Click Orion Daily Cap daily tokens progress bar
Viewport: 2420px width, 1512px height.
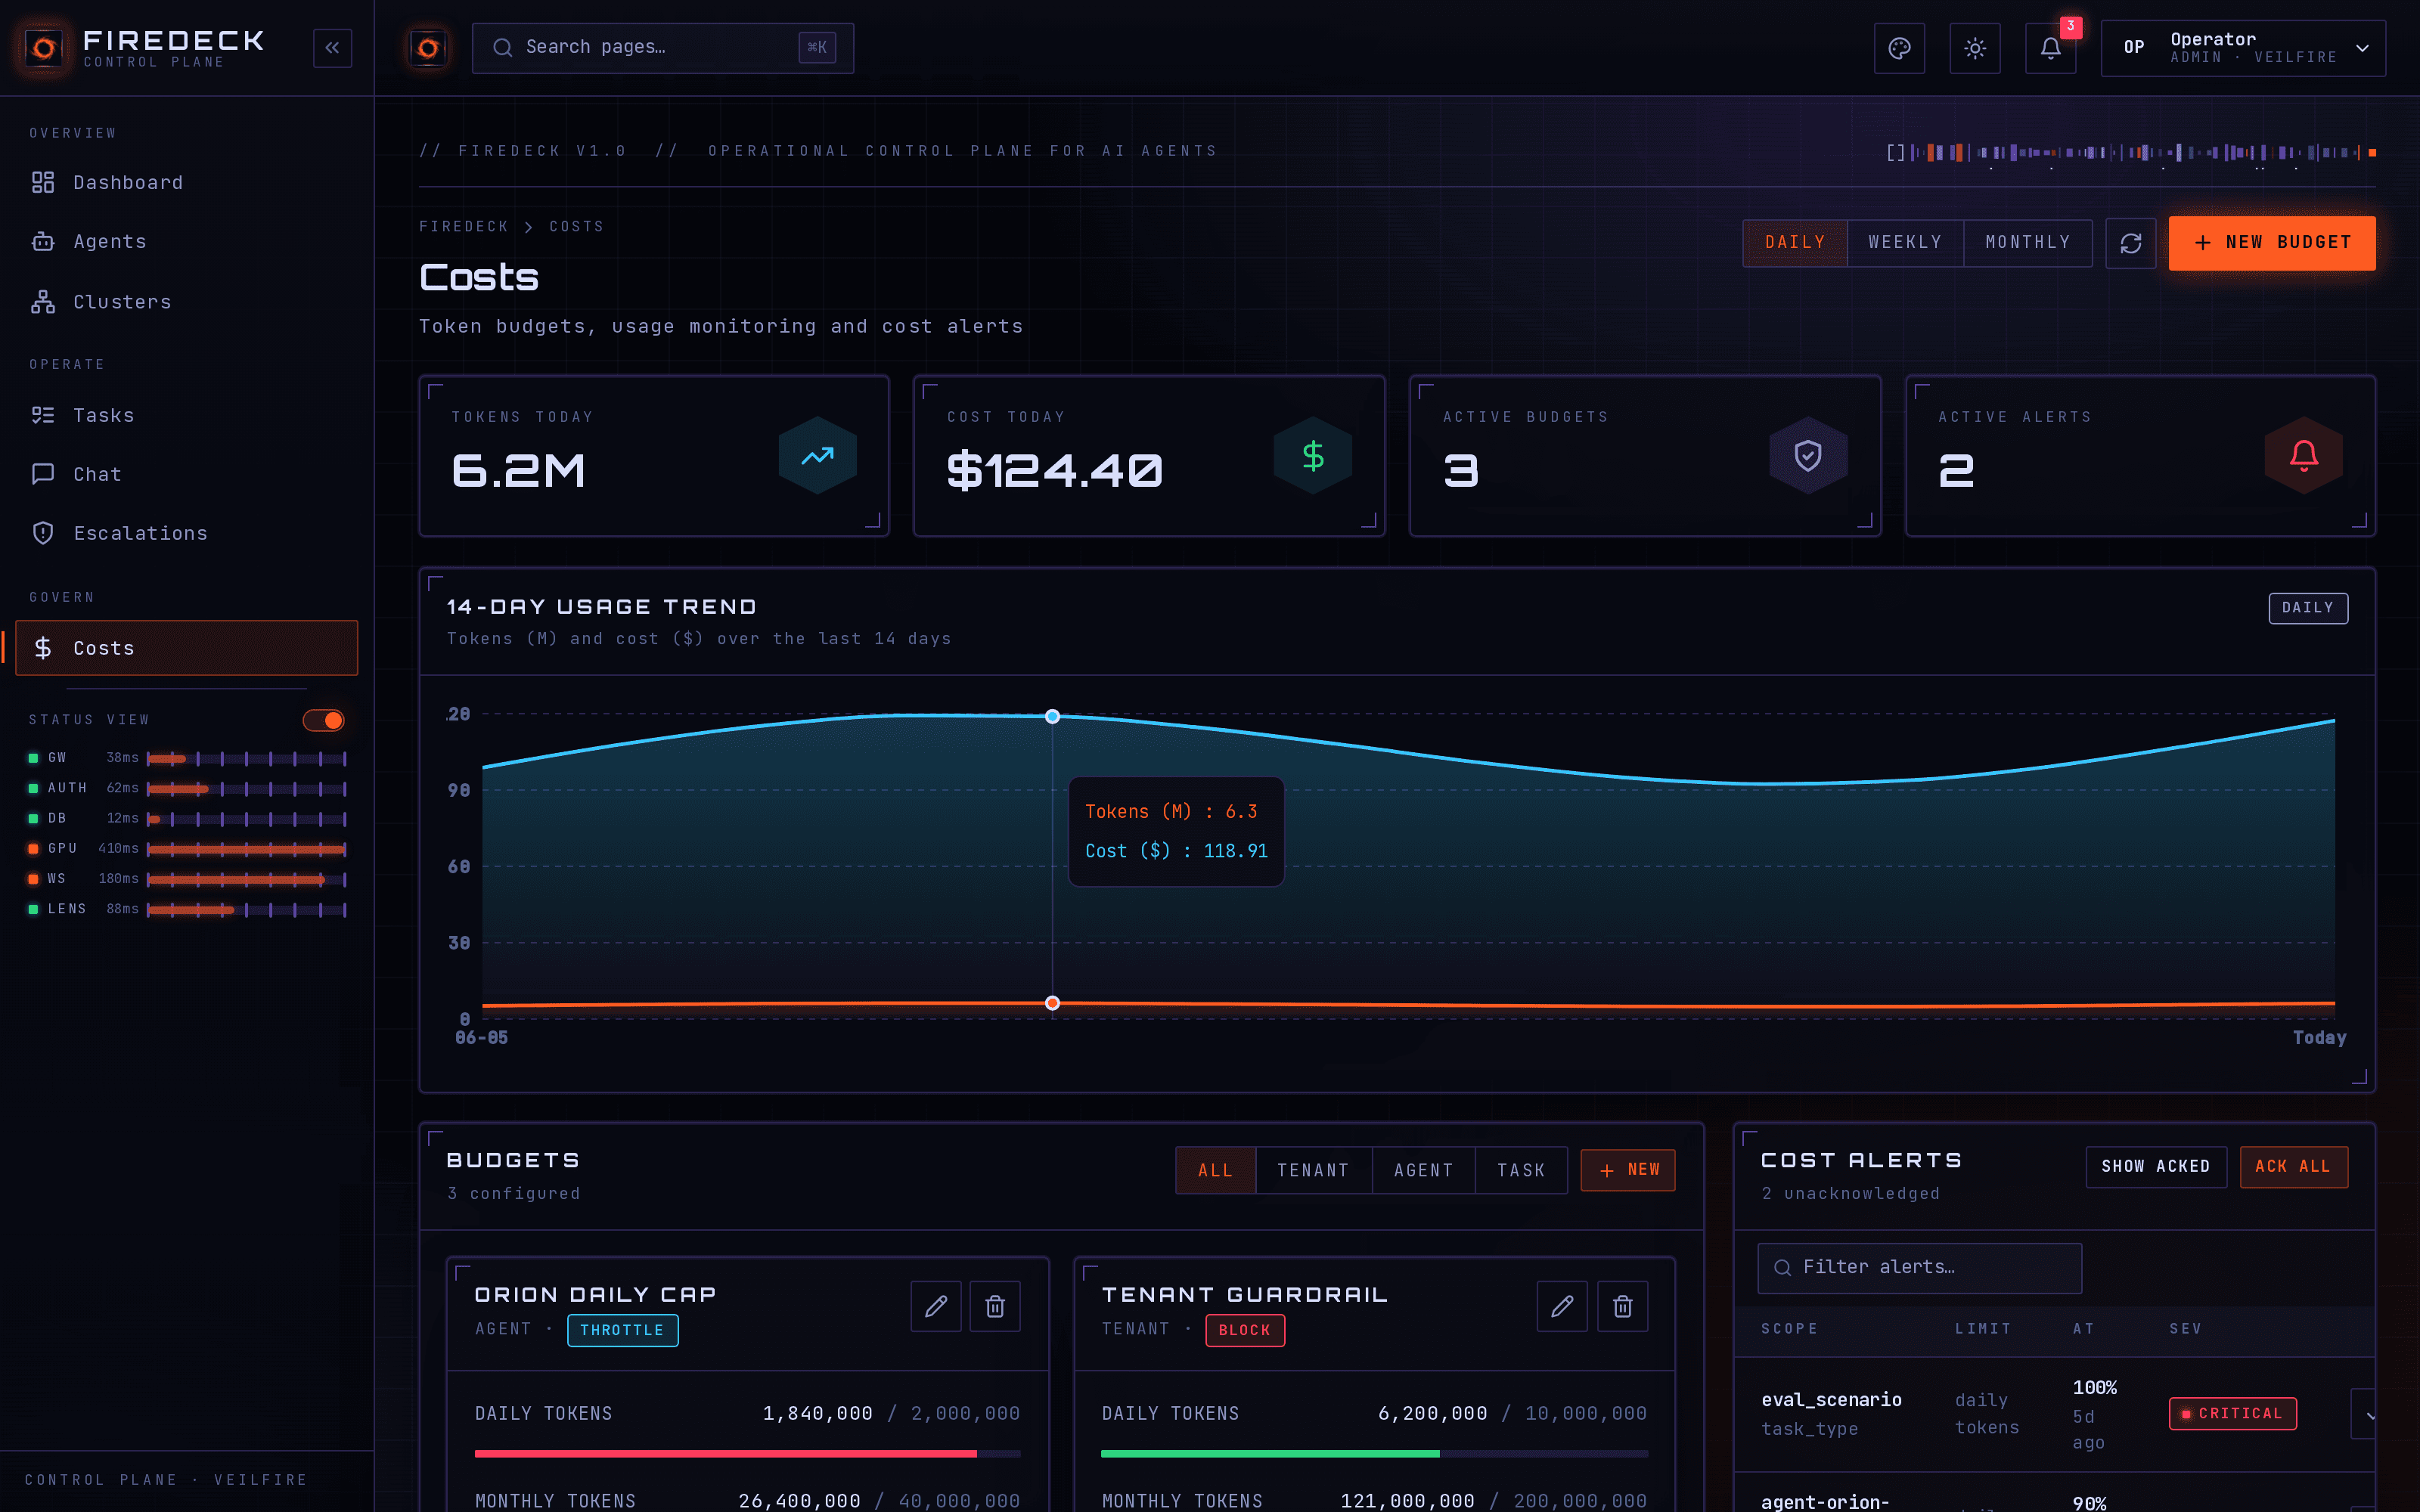(747, 1454)
